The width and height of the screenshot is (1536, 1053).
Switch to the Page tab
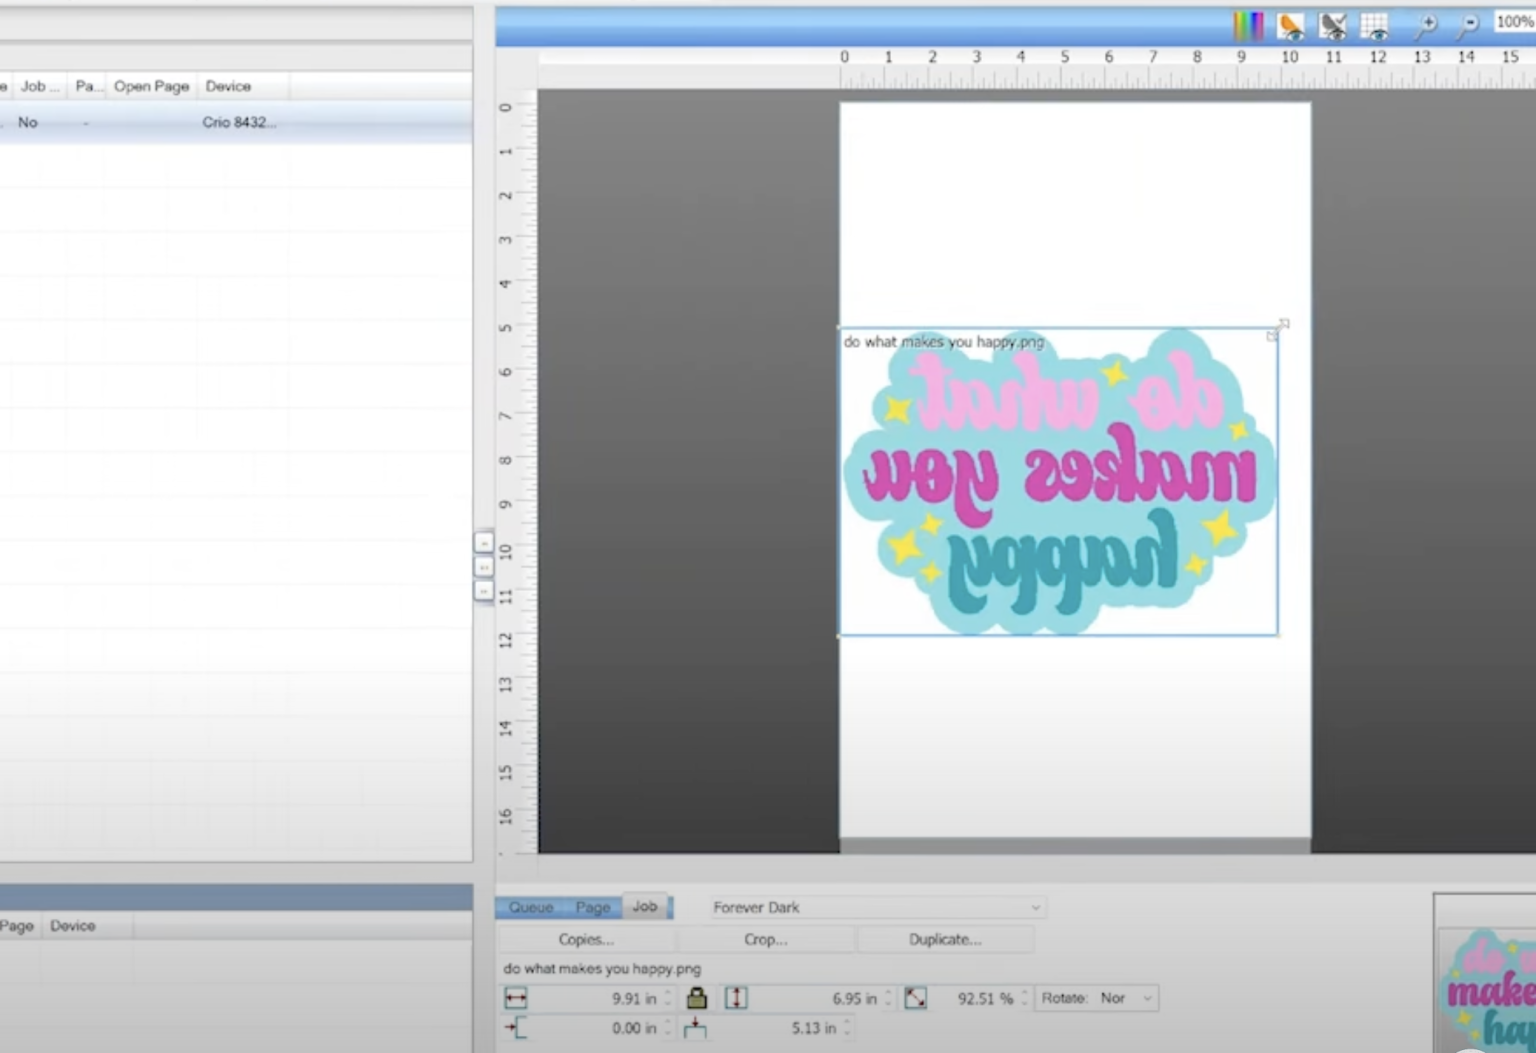coord(592,907)
